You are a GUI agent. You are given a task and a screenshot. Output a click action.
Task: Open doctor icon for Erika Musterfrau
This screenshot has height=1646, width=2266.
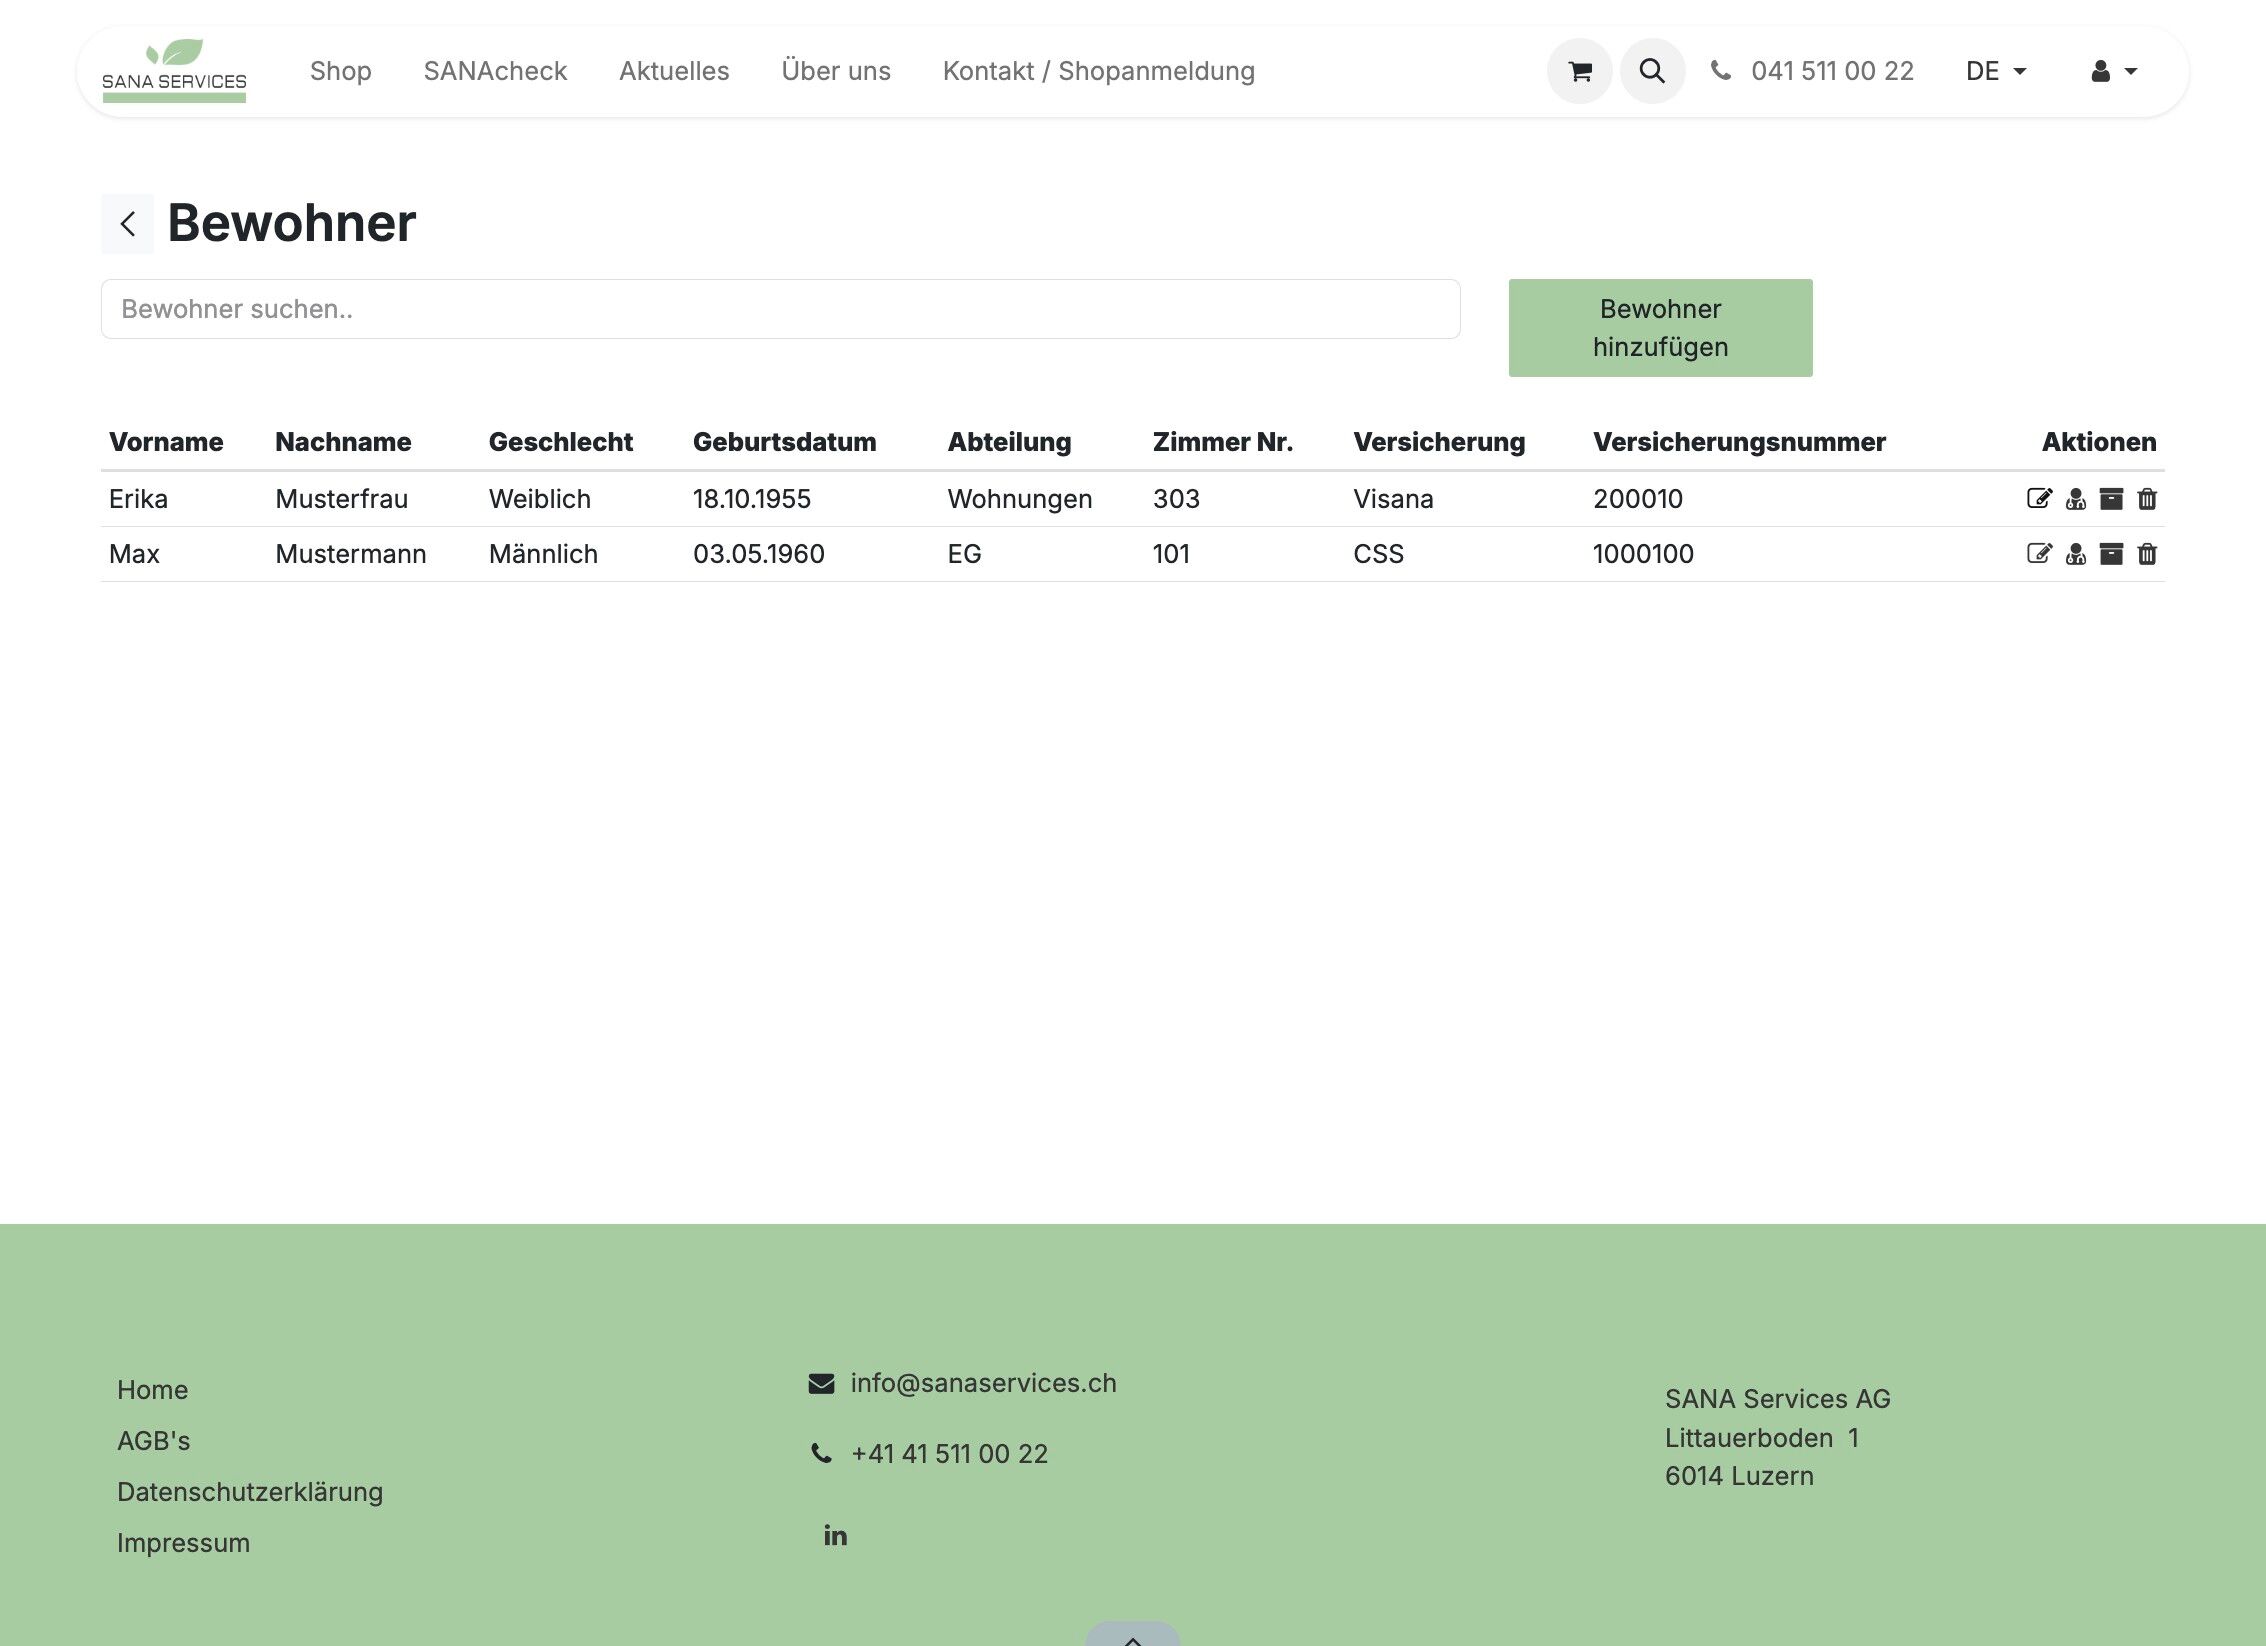pyautogui.click(x=2076, y=499)
